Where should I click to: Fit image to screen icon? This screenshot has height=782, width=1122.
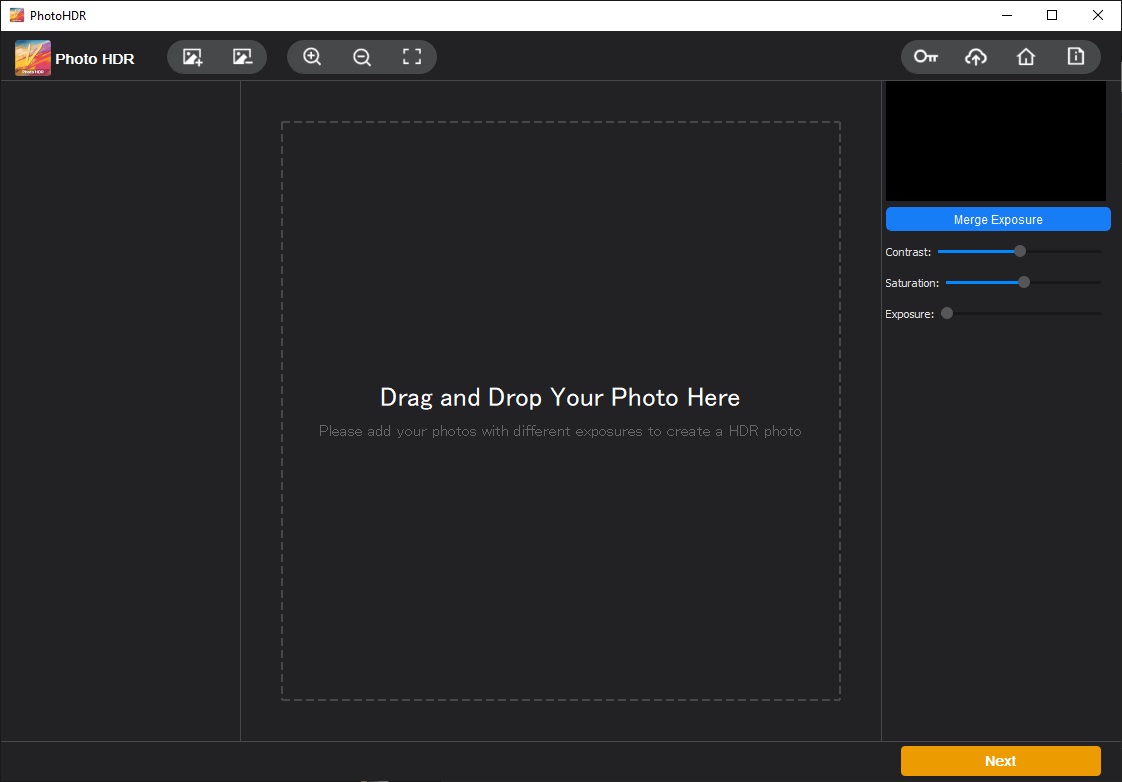point(412,57)
